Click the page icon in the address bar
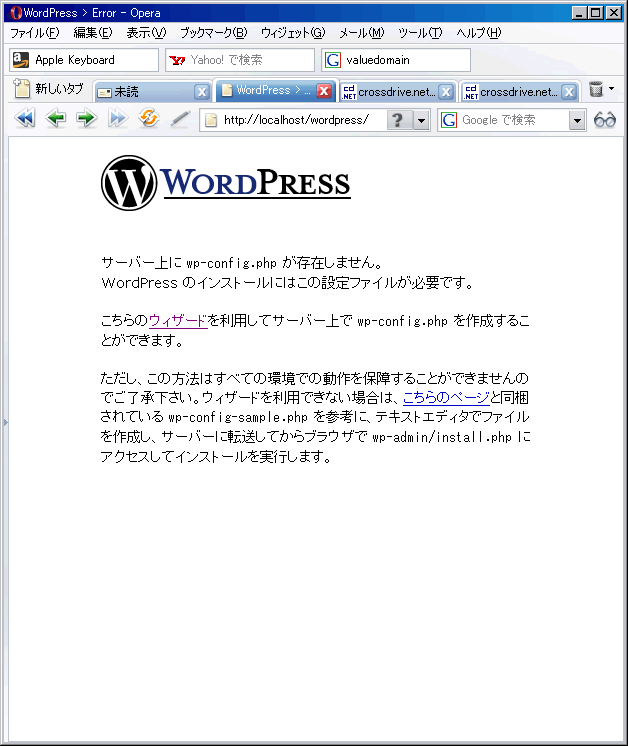The image size is (628, 746). coord(211,120)
